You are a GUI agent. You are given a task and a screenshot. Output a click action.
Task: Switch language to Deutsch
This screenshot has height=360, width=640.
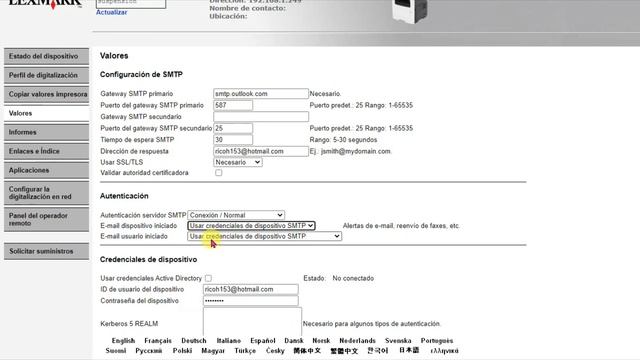[194, 340]
